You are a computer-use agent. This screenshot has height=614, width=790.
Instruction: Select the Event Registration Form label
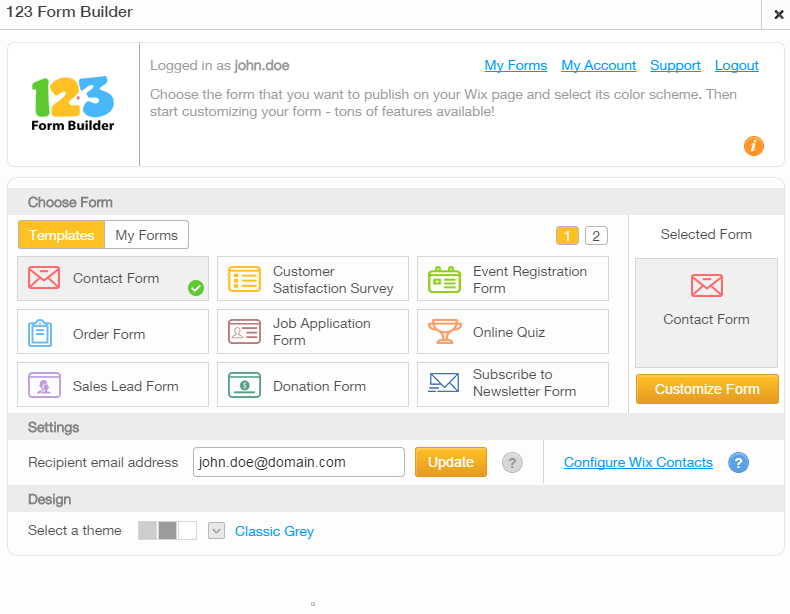(x=530, y=280)
